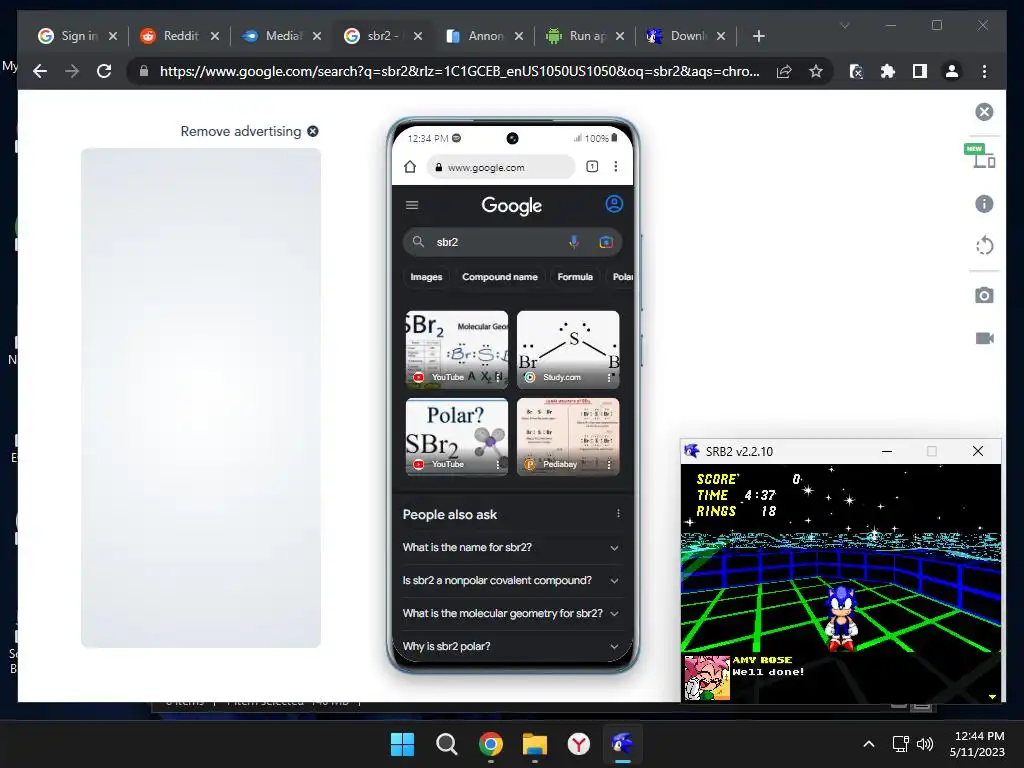Switch to the Annon browser tab
The width and height of the screenshot is (1024, 768).
(485, 36)
